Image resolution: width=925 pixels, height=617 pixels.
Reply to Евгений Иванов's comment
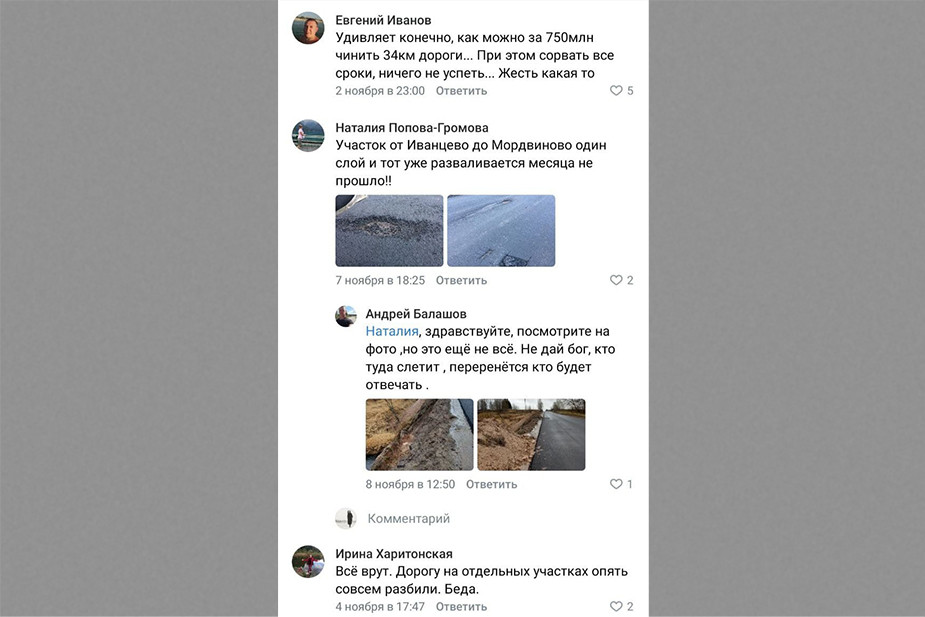(461, 91)
